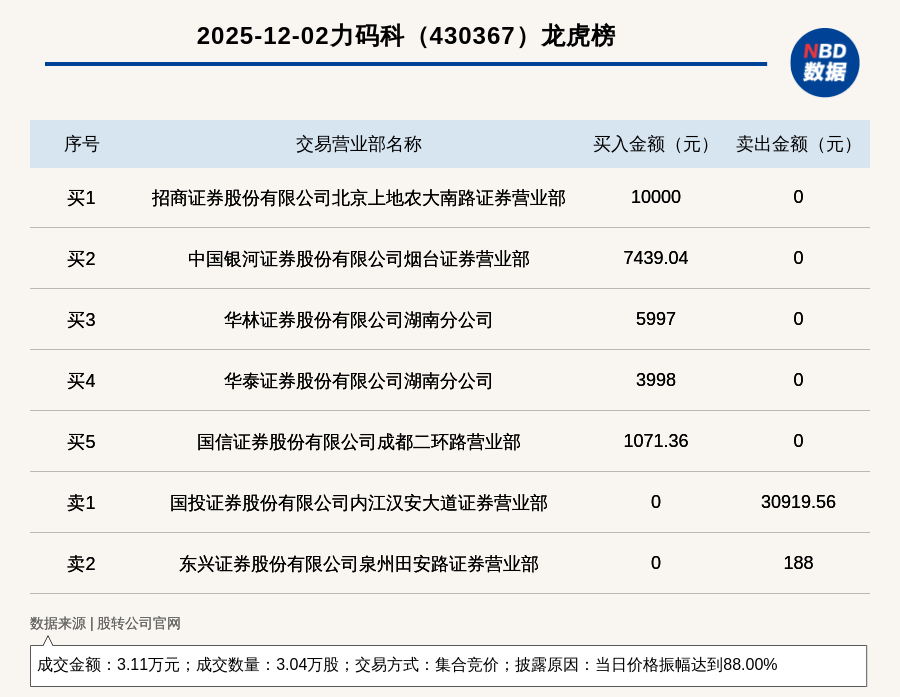The width and height of the screenshot is (900, 697).
Task: Click the 卖出金额（元） column header
Action: (x=798, y=144)
